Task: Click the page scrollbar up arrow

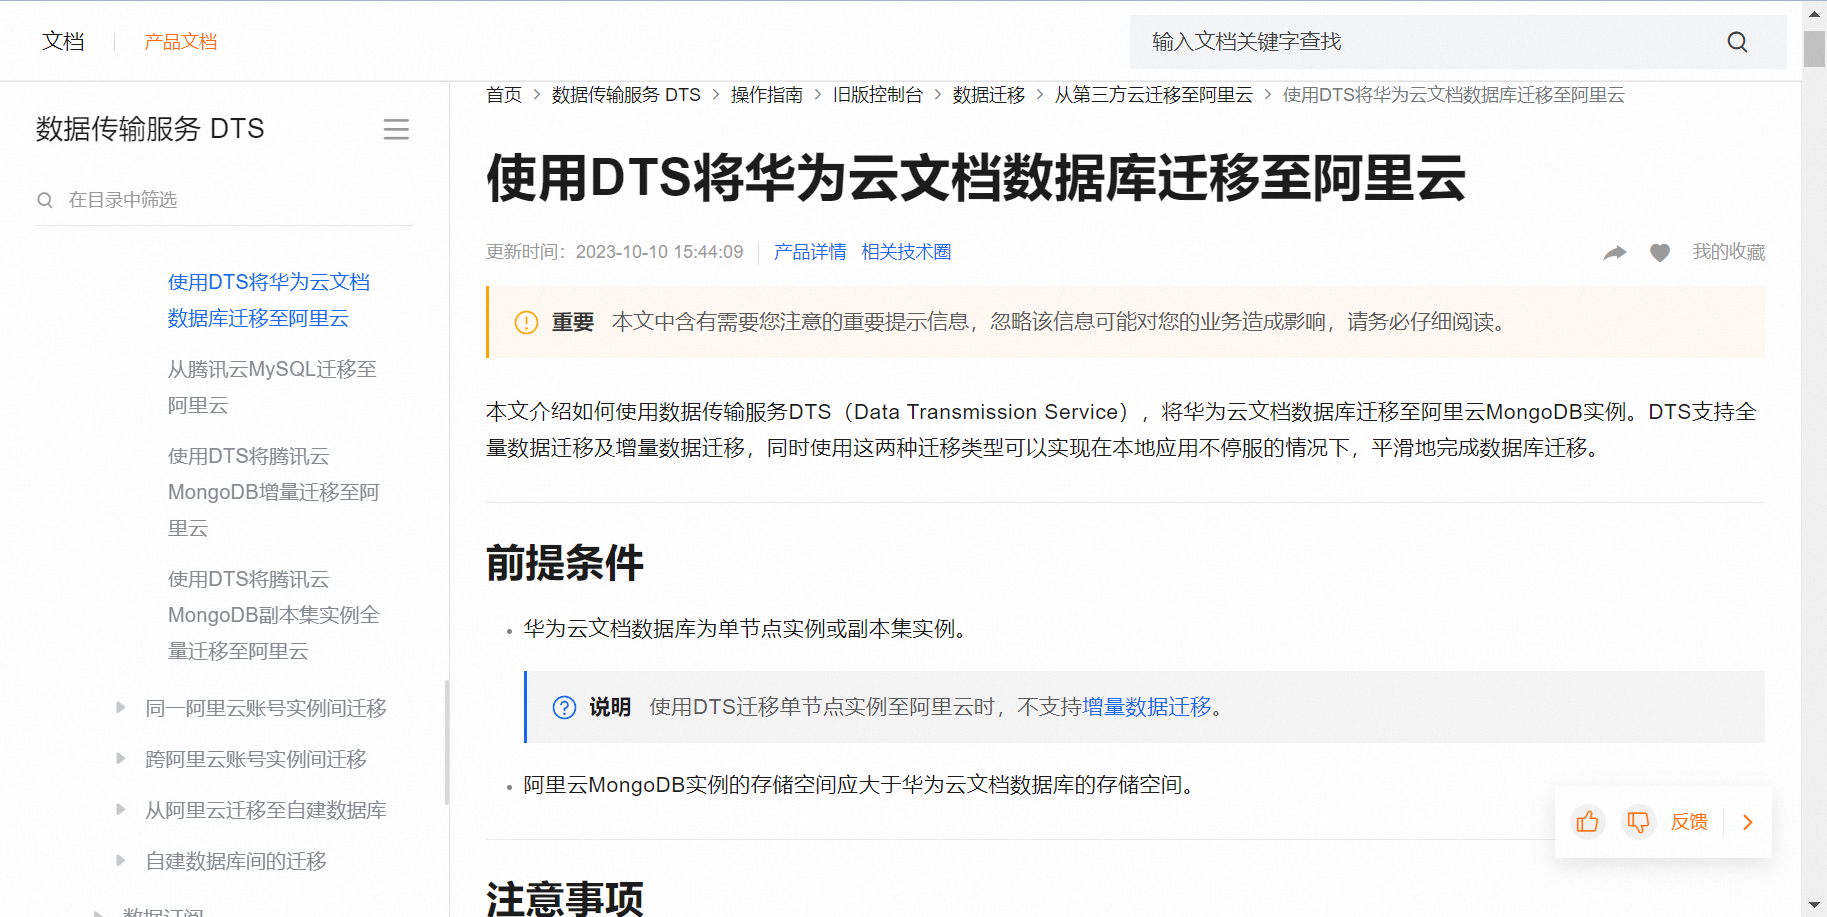Action: pyautogui.click(x=1814, y=14)
